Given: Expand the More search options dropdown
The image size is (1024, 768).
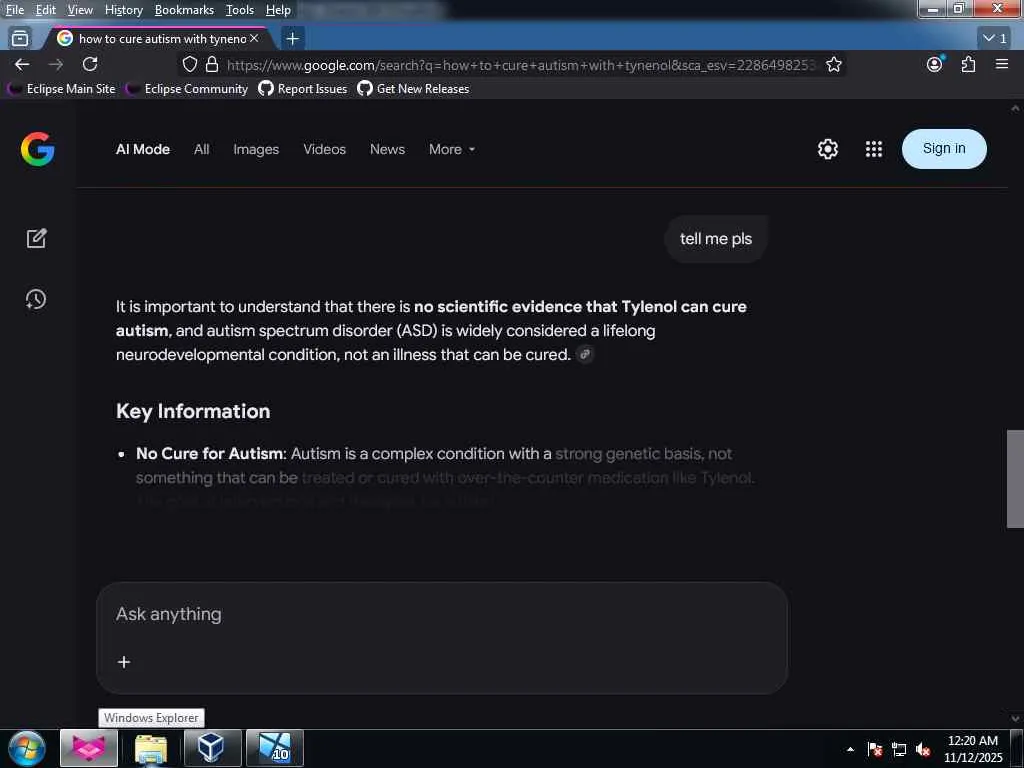Looking at the screenshot, I should [452, 150].
